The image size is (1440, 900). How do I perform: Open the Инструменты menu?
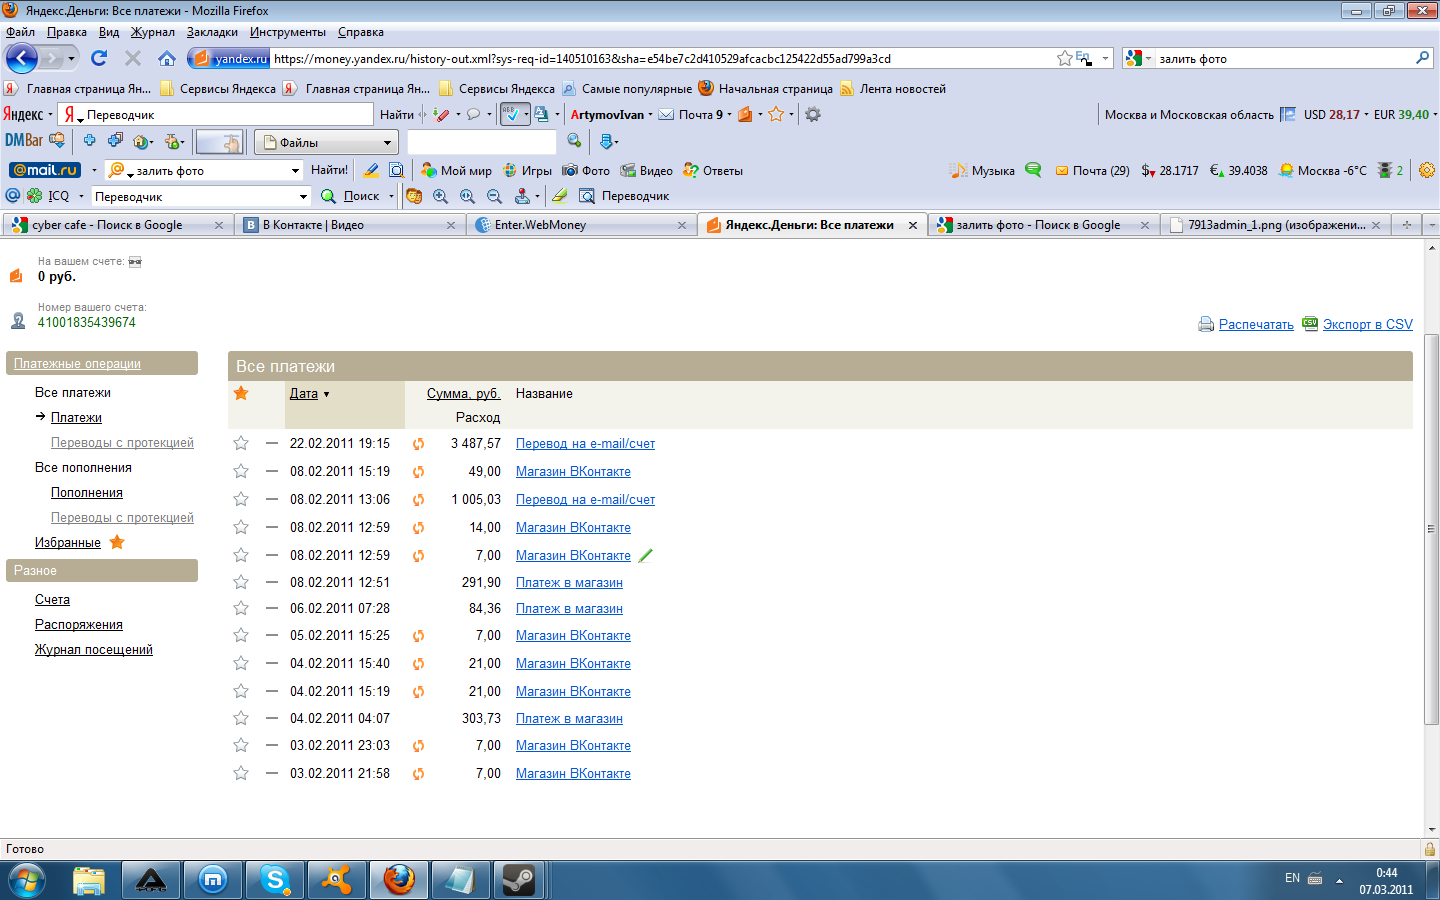pyautogui.click(x=288, y=32)
